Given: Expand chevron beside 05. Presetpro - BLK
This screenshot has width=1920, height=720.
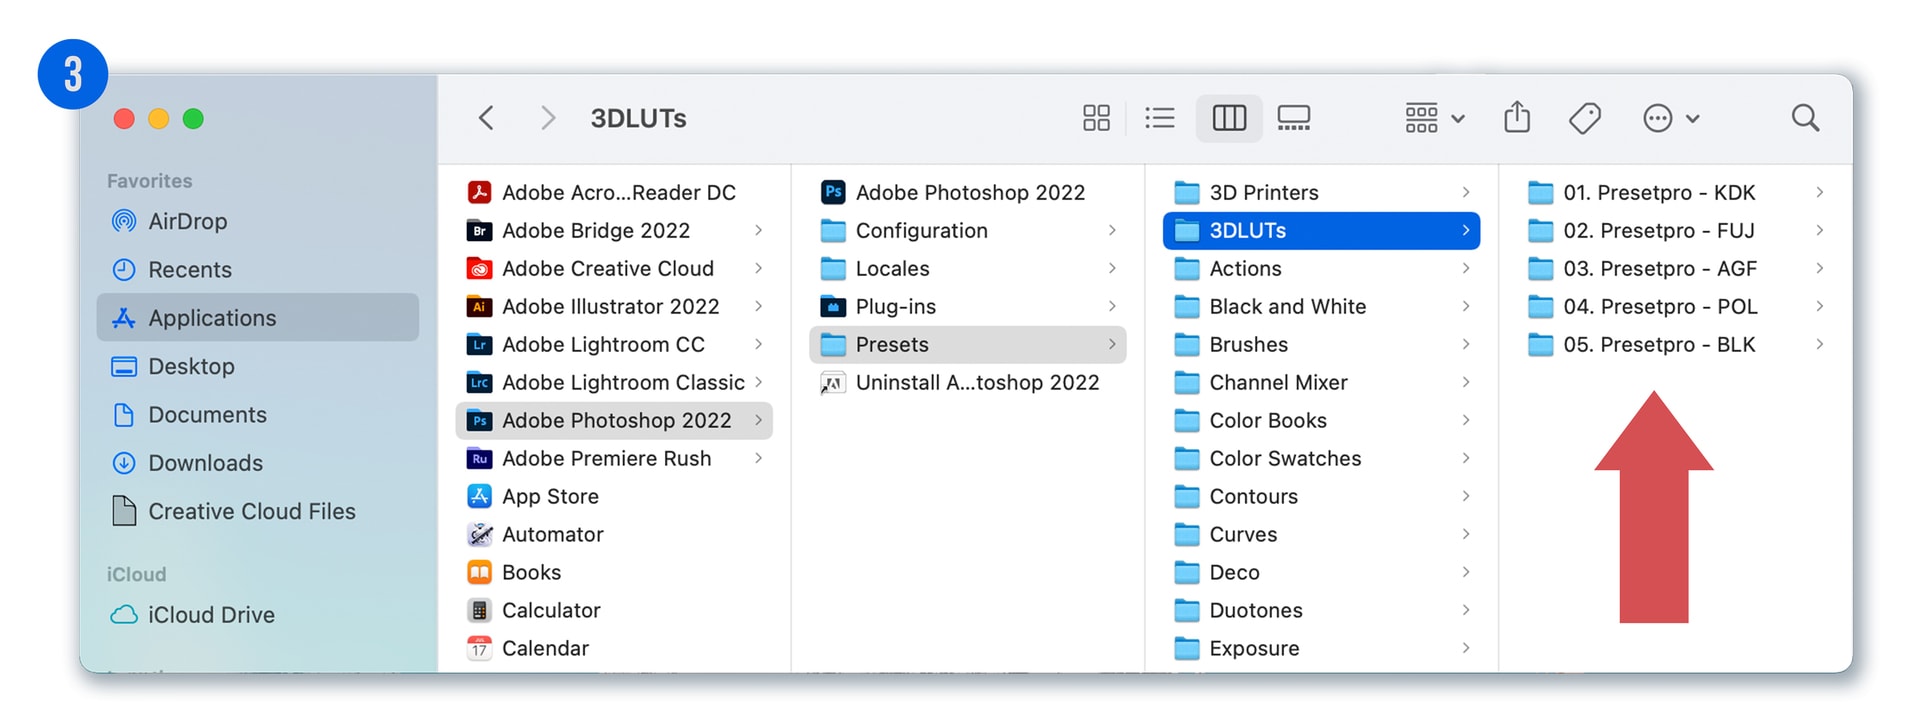Looking at the screenshot, I should tap(1819, 344).
